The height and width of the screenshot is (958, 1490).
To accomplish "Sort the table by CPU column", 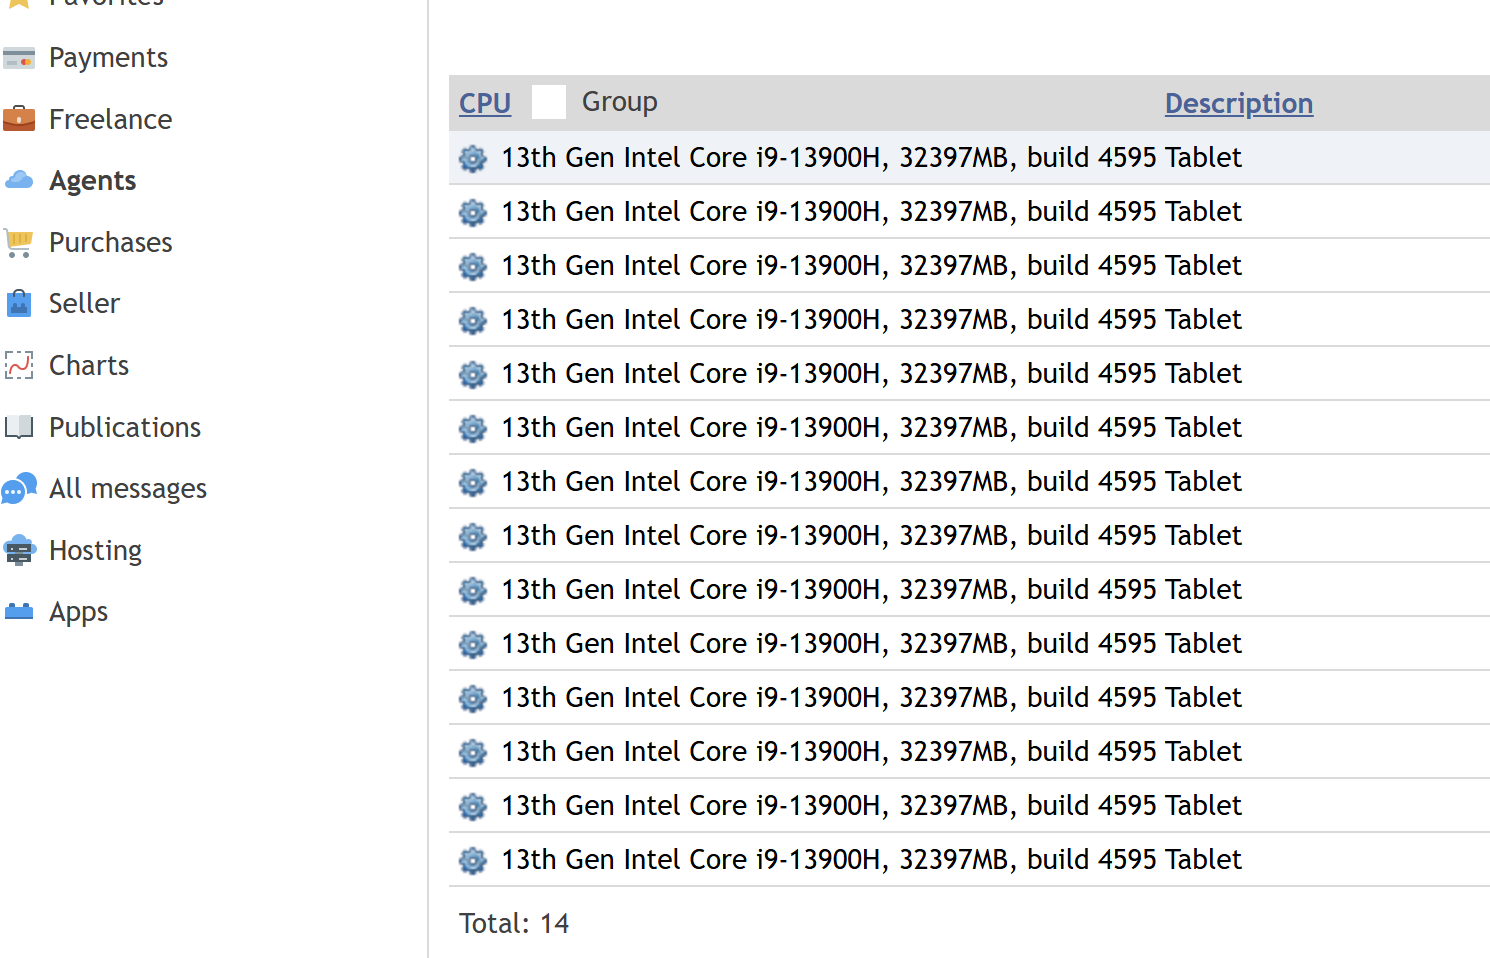I will [x=485, y=103].
